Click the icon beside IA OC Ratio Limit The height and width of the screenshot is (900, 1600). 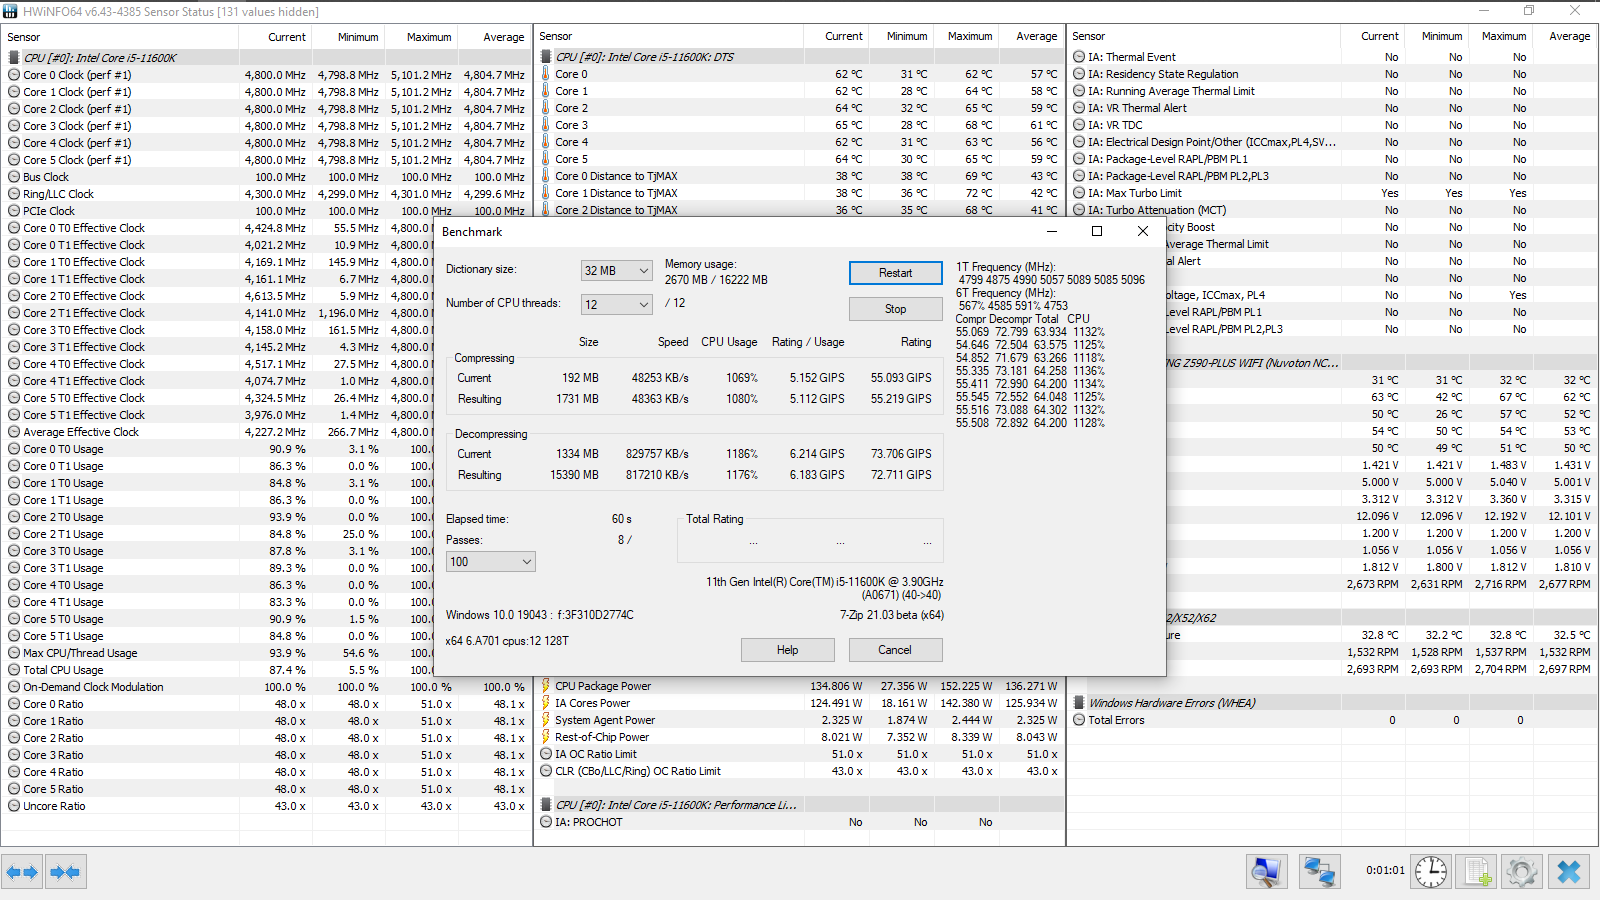(546, 754)
